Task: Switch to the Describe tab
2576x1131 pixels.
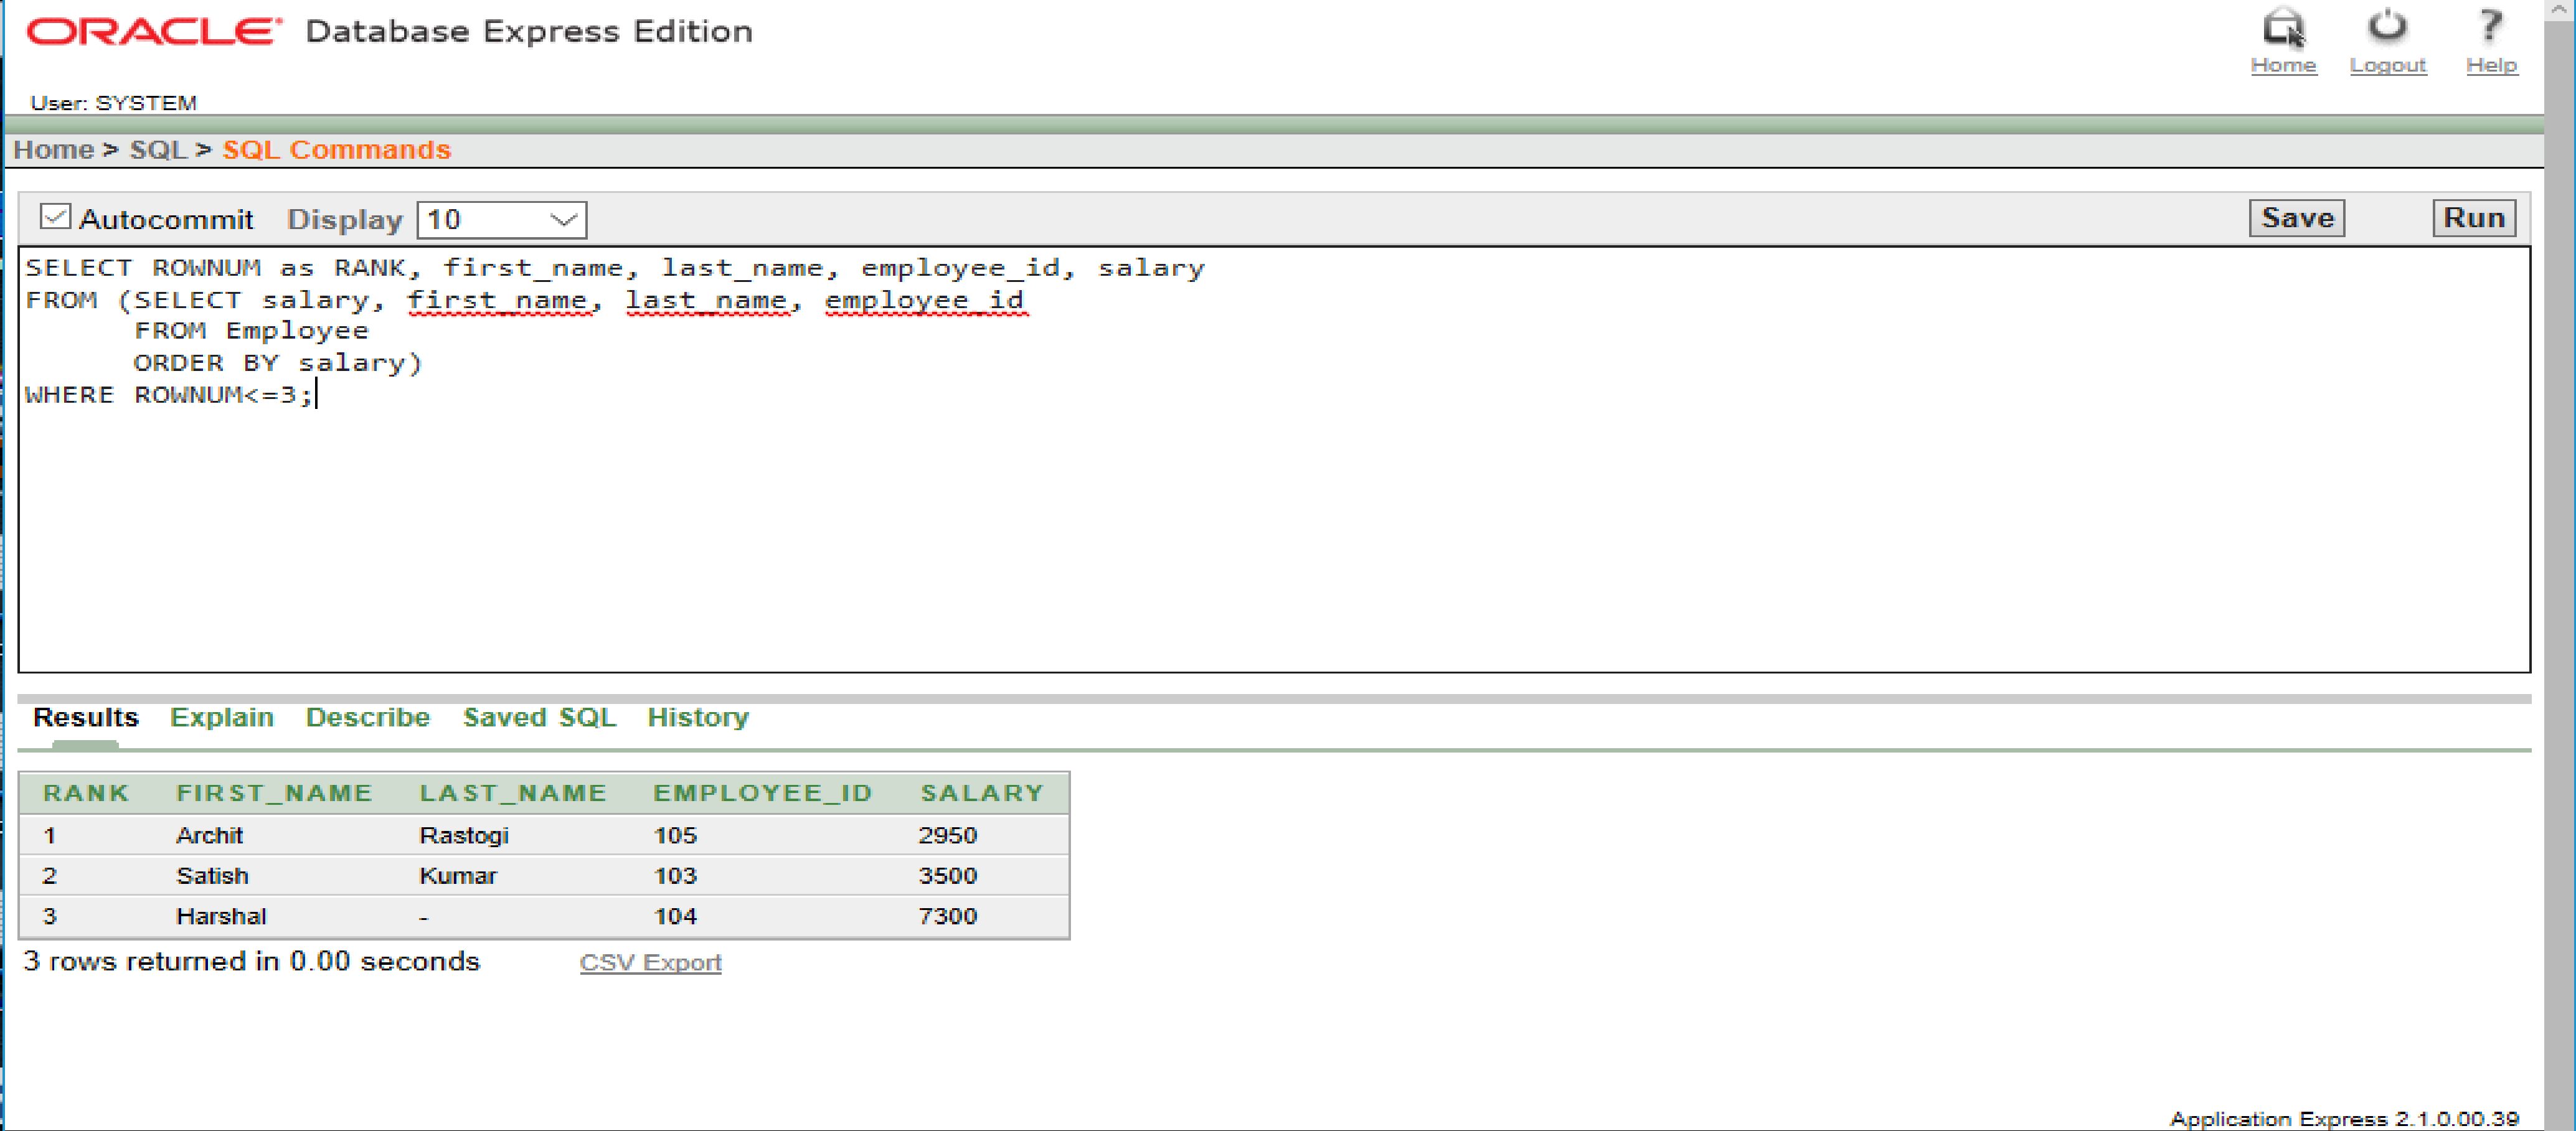Action: (367, 717)
